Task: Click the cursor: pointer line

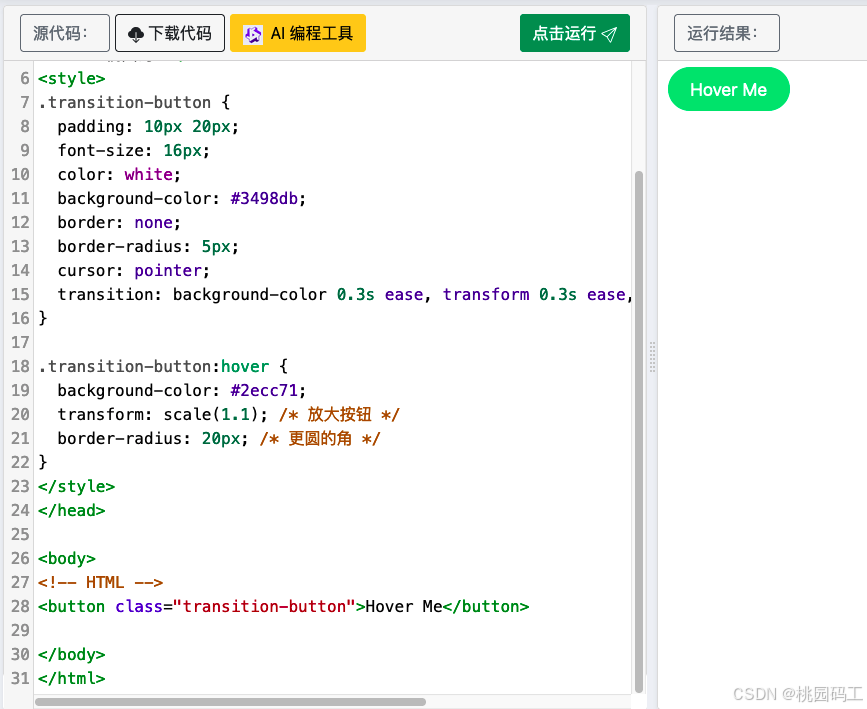Action: point(134,270)
